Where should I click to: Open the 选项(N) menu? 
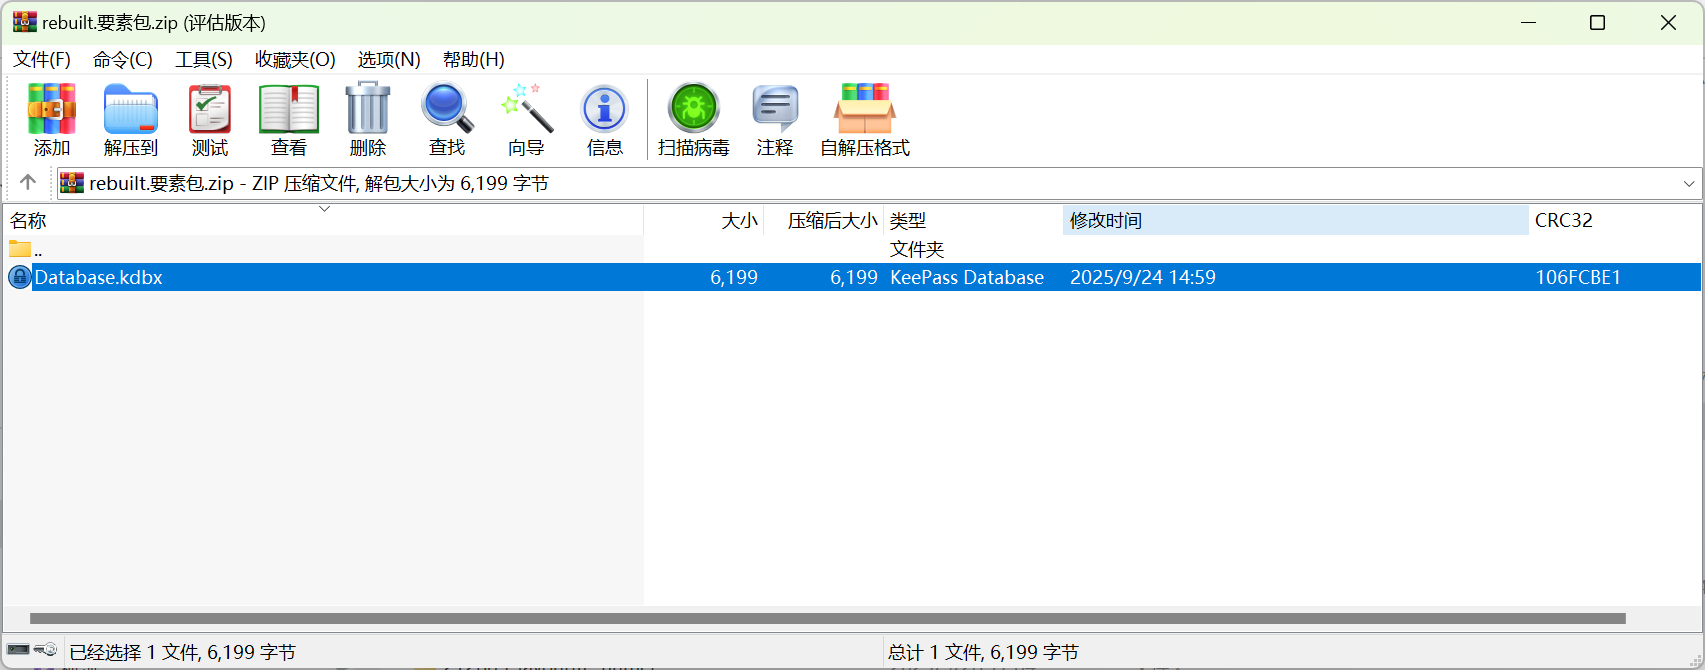pyautogui.click(x=389, y=60)
